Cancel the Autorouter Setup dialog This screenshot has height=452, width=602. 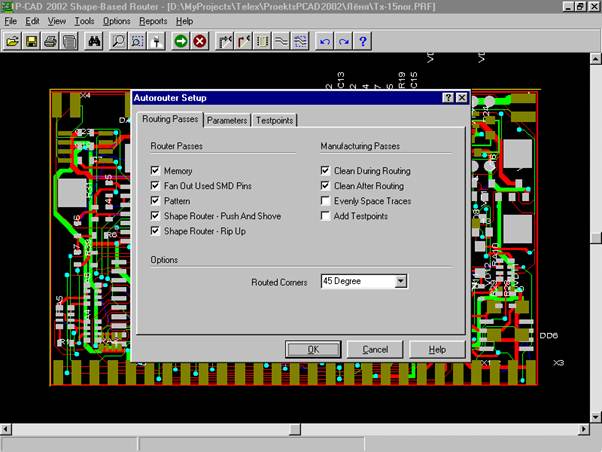[x=375, y=349]
